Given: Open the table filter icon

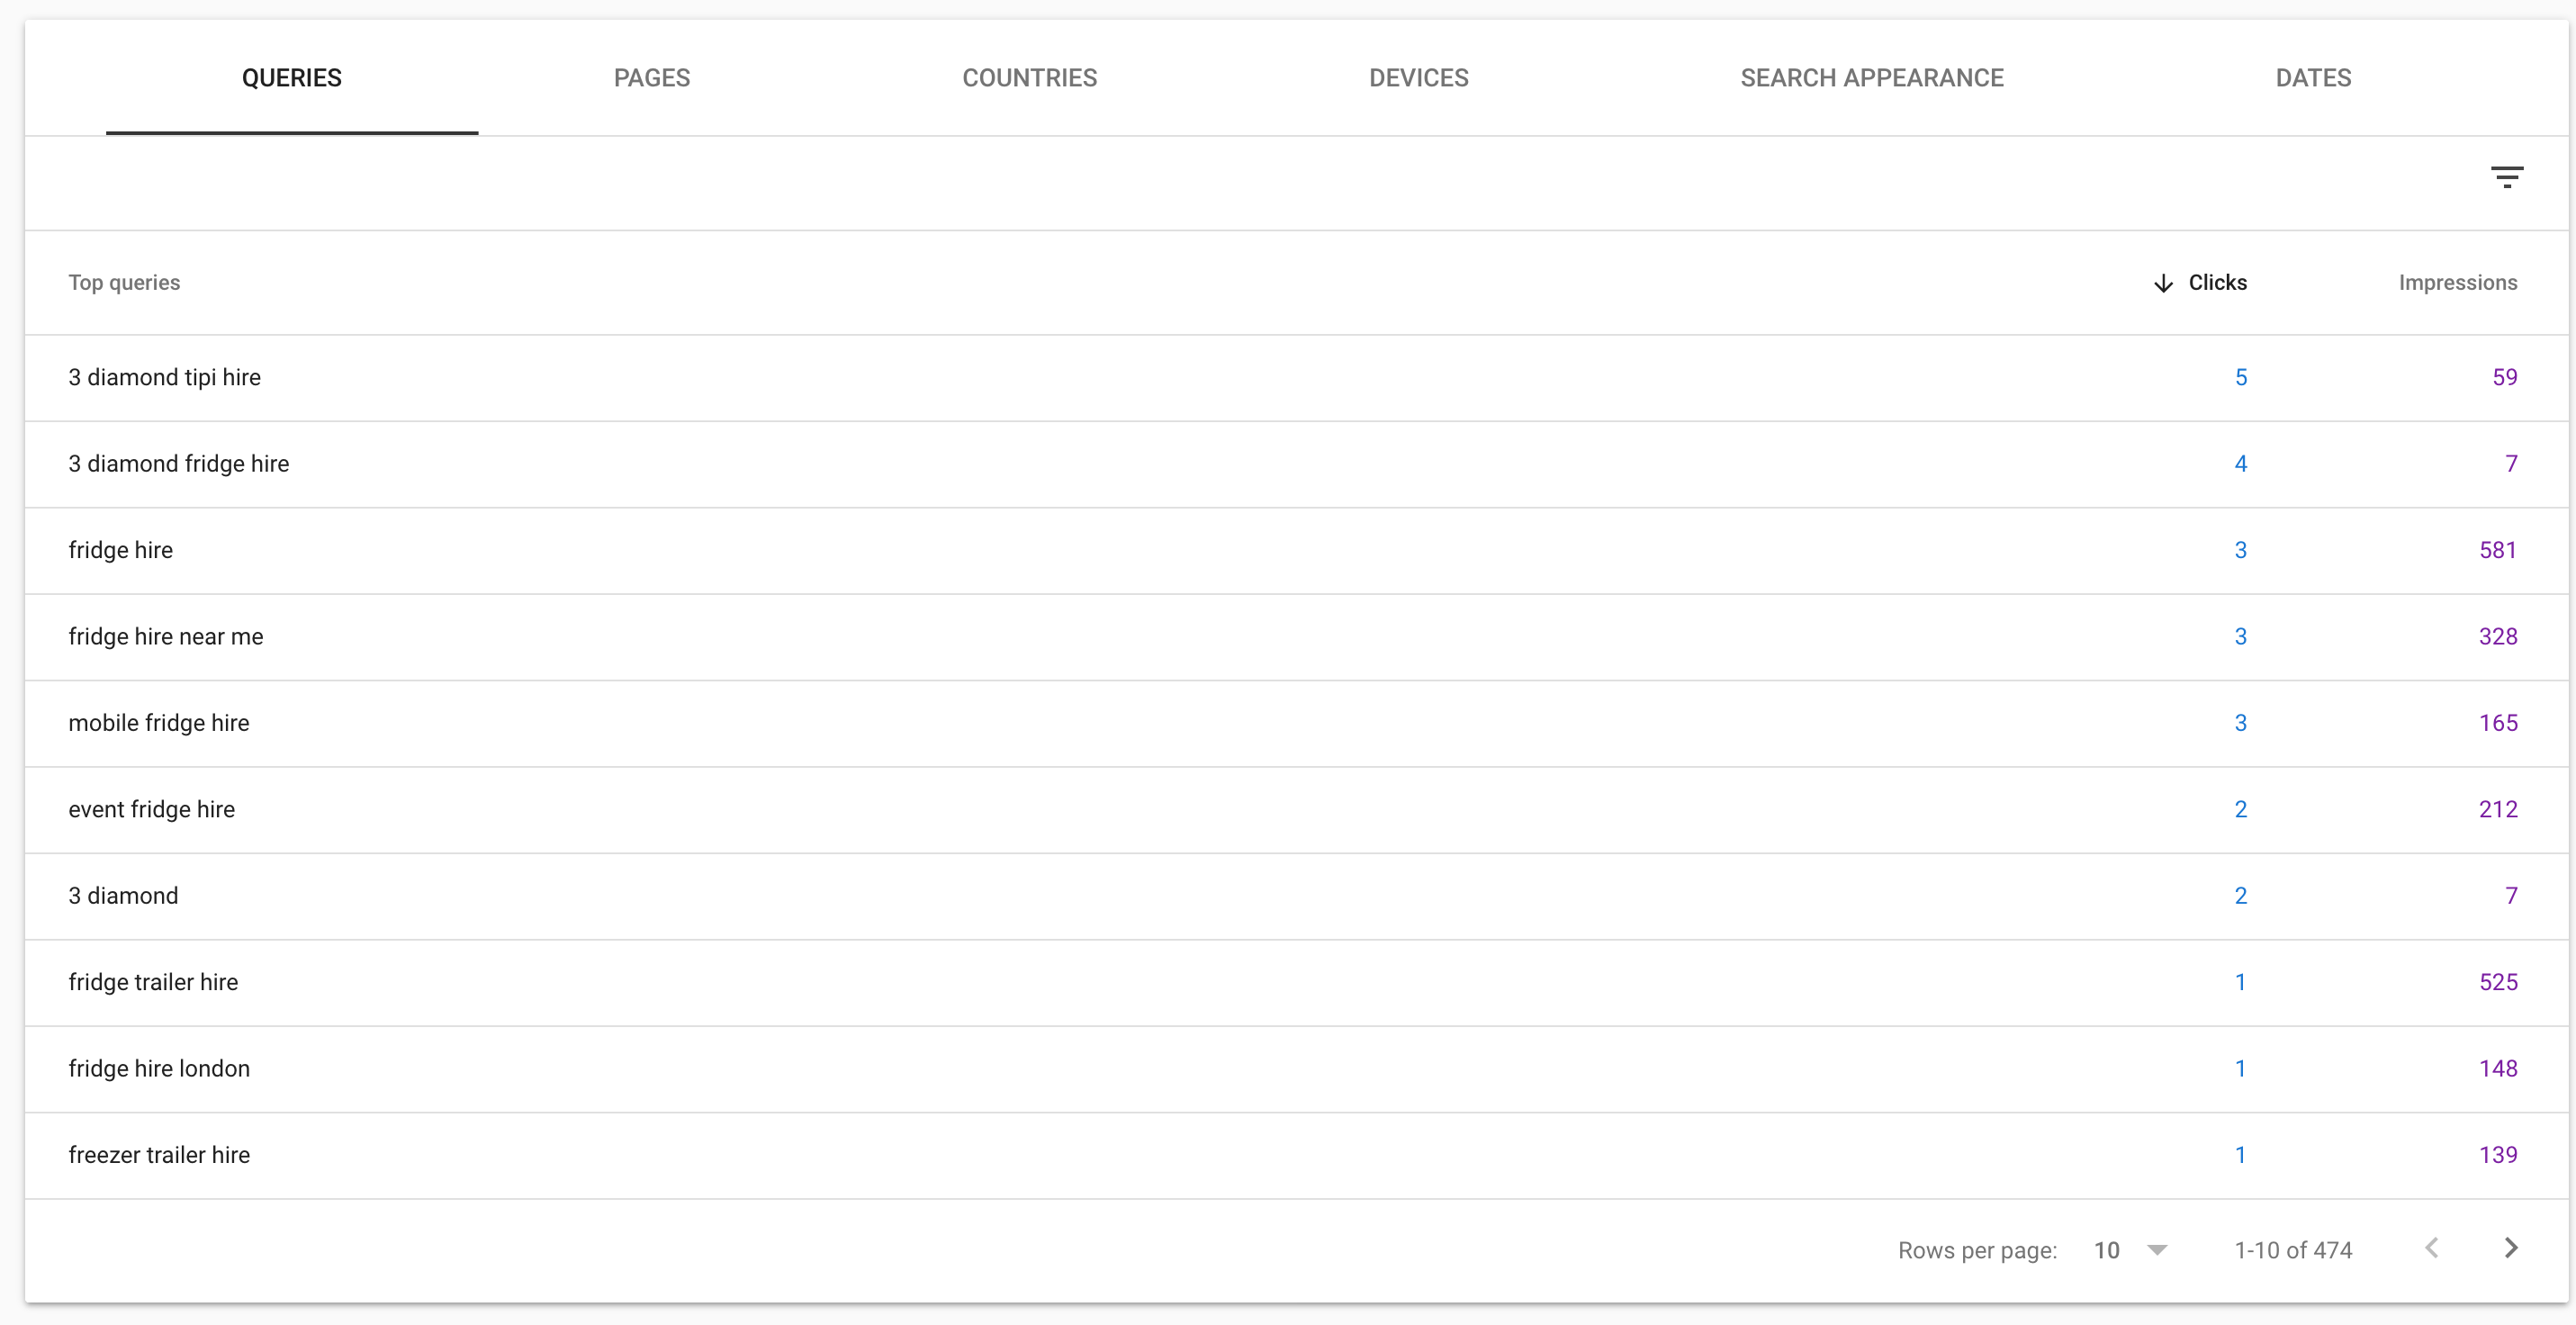Looking at the screenshot, I should click(x=2506, y=178).
